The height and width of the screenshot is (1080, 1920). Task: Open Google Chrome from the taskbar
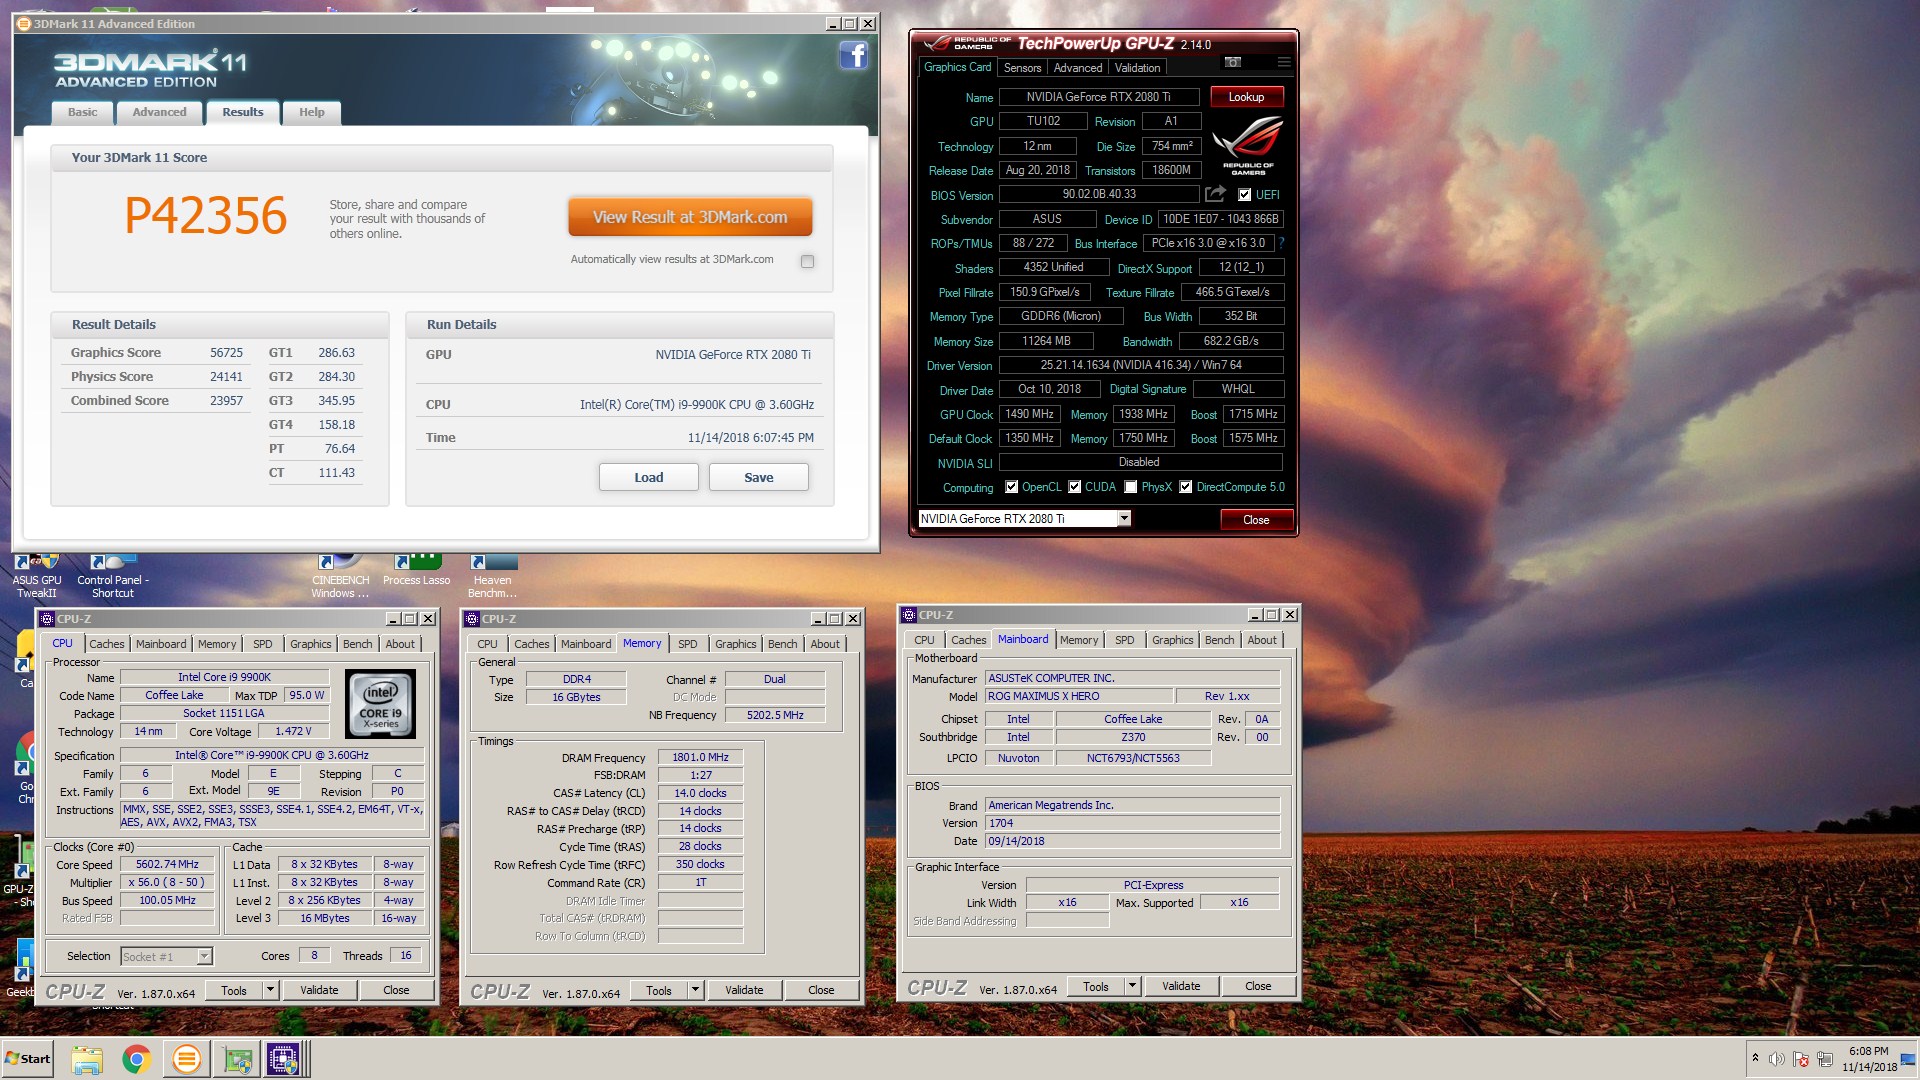pos(137,1059)
